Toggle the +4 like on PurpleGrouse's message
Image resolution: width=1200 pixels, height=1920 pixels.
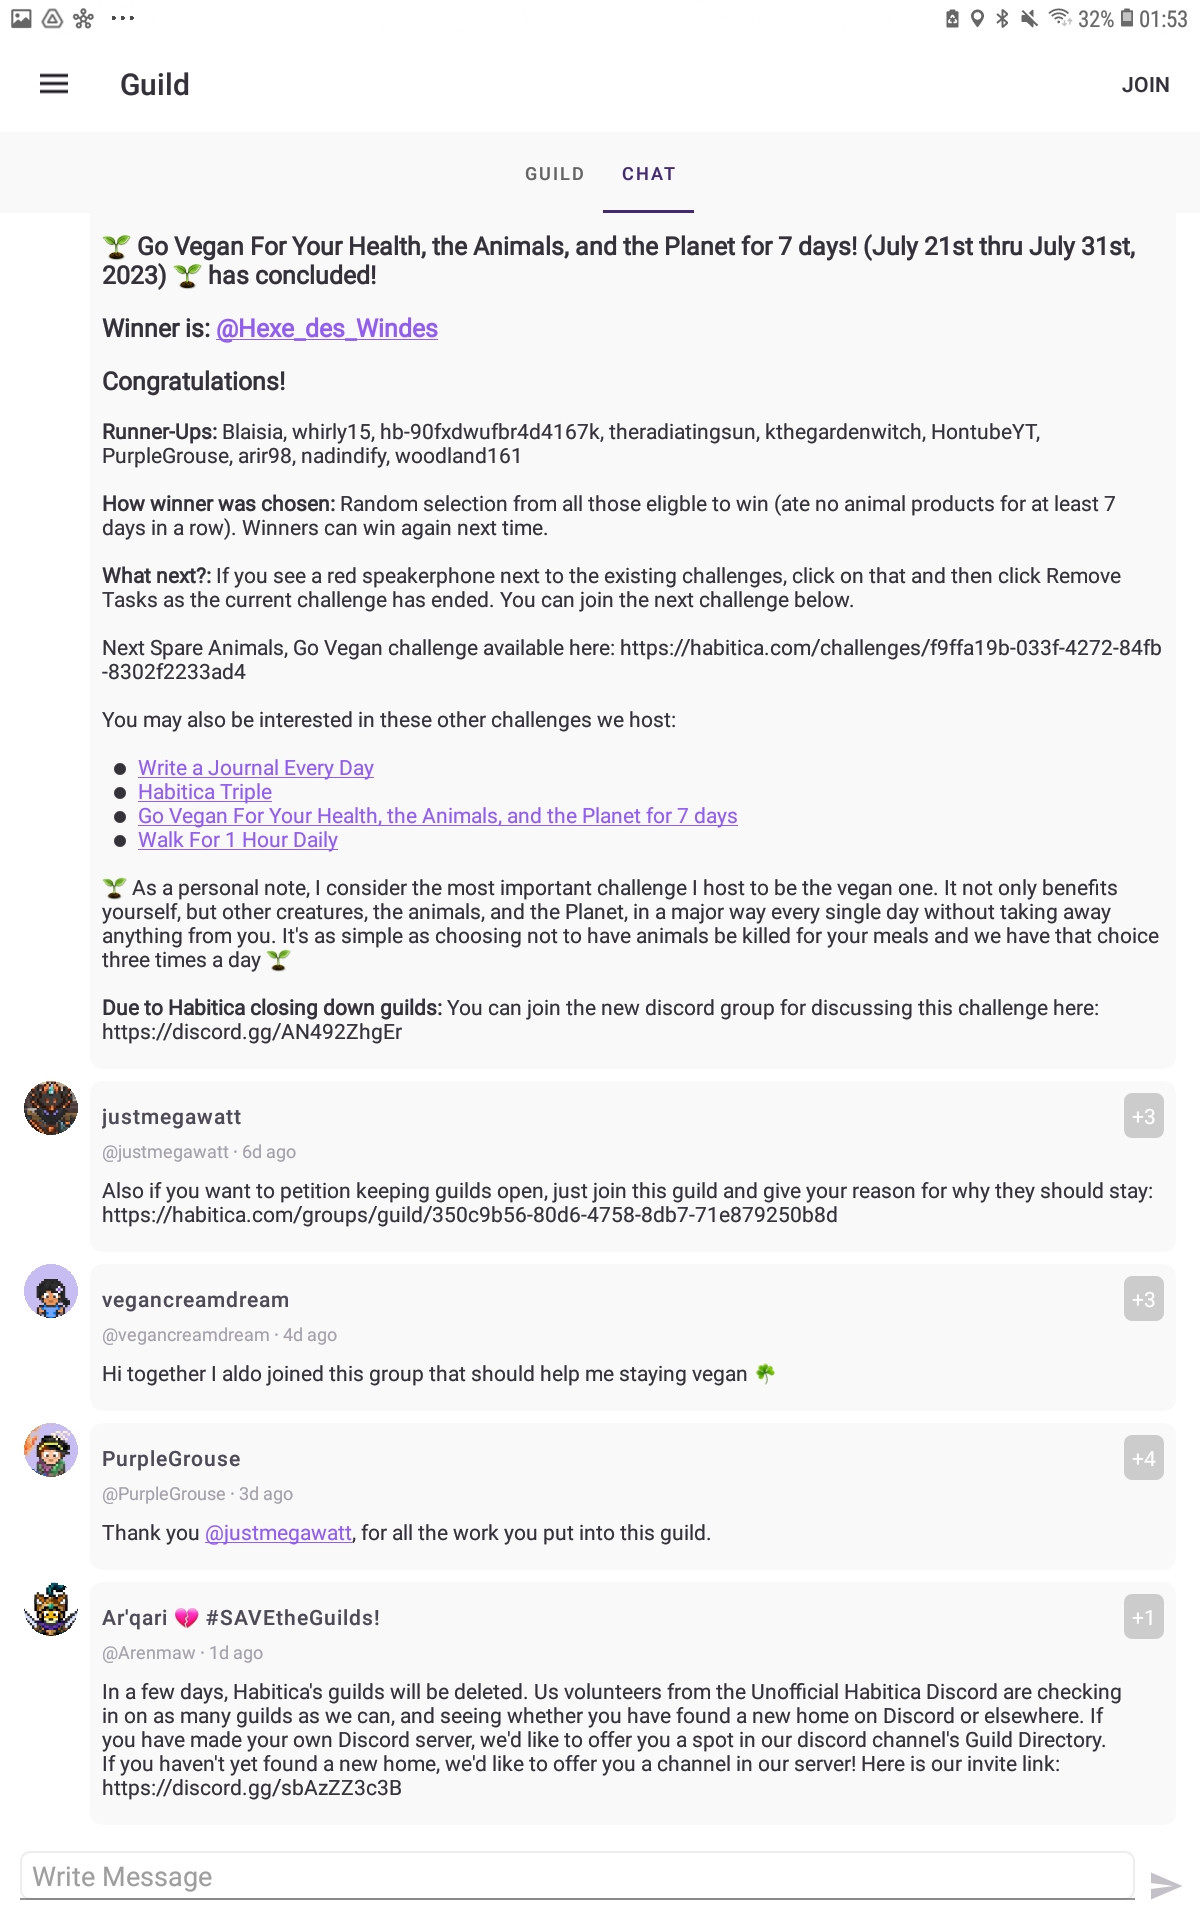pos(1143,1458)
